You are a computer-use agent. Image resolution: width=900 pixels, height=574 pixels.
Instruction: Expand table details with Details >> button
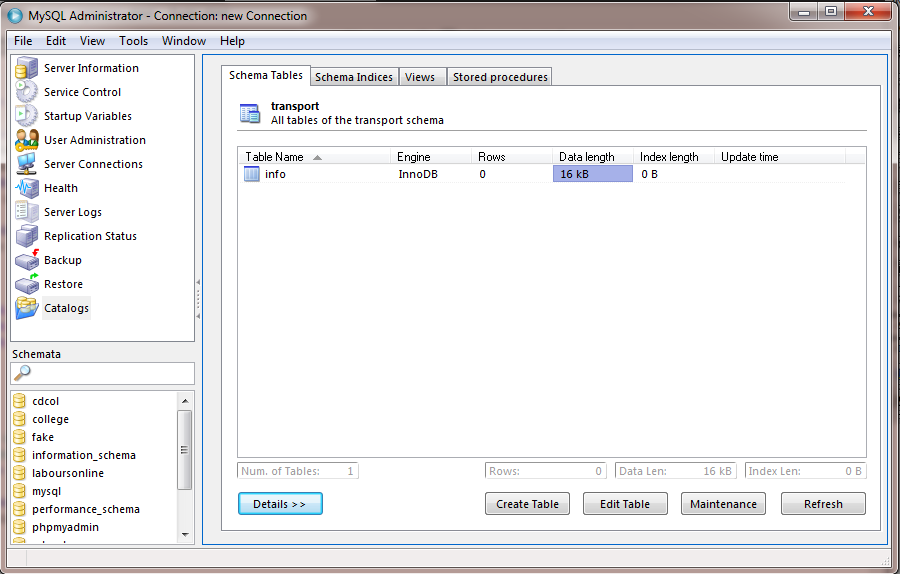(280, 504)
